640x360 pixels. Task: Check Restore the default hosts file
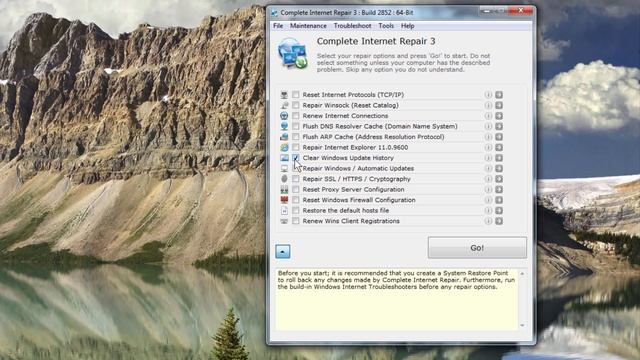coord(296,211)
